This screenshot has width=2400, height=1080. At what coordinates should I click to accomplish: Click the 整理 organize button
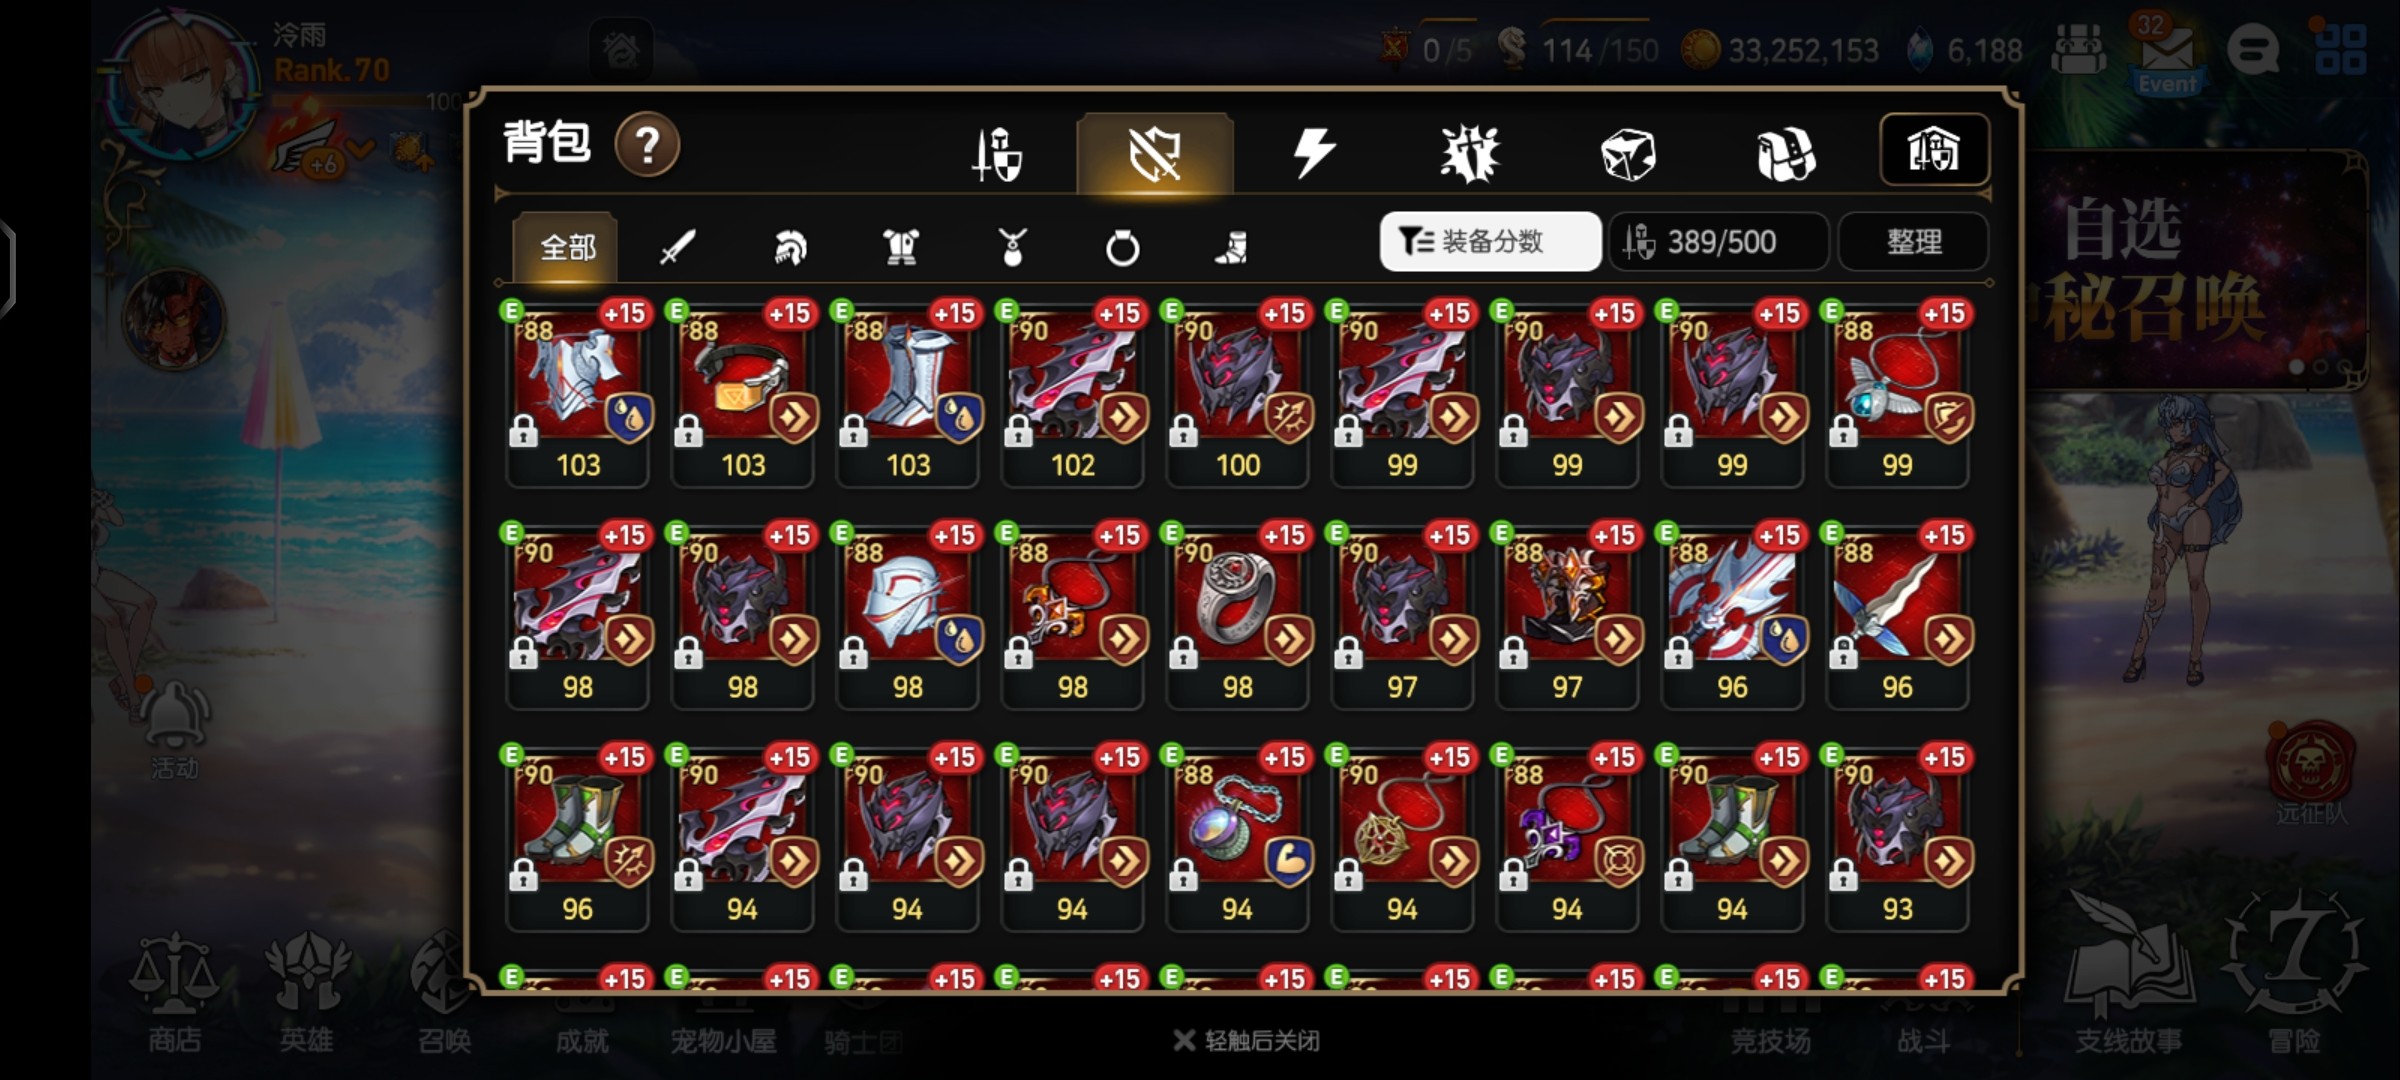1913,241
